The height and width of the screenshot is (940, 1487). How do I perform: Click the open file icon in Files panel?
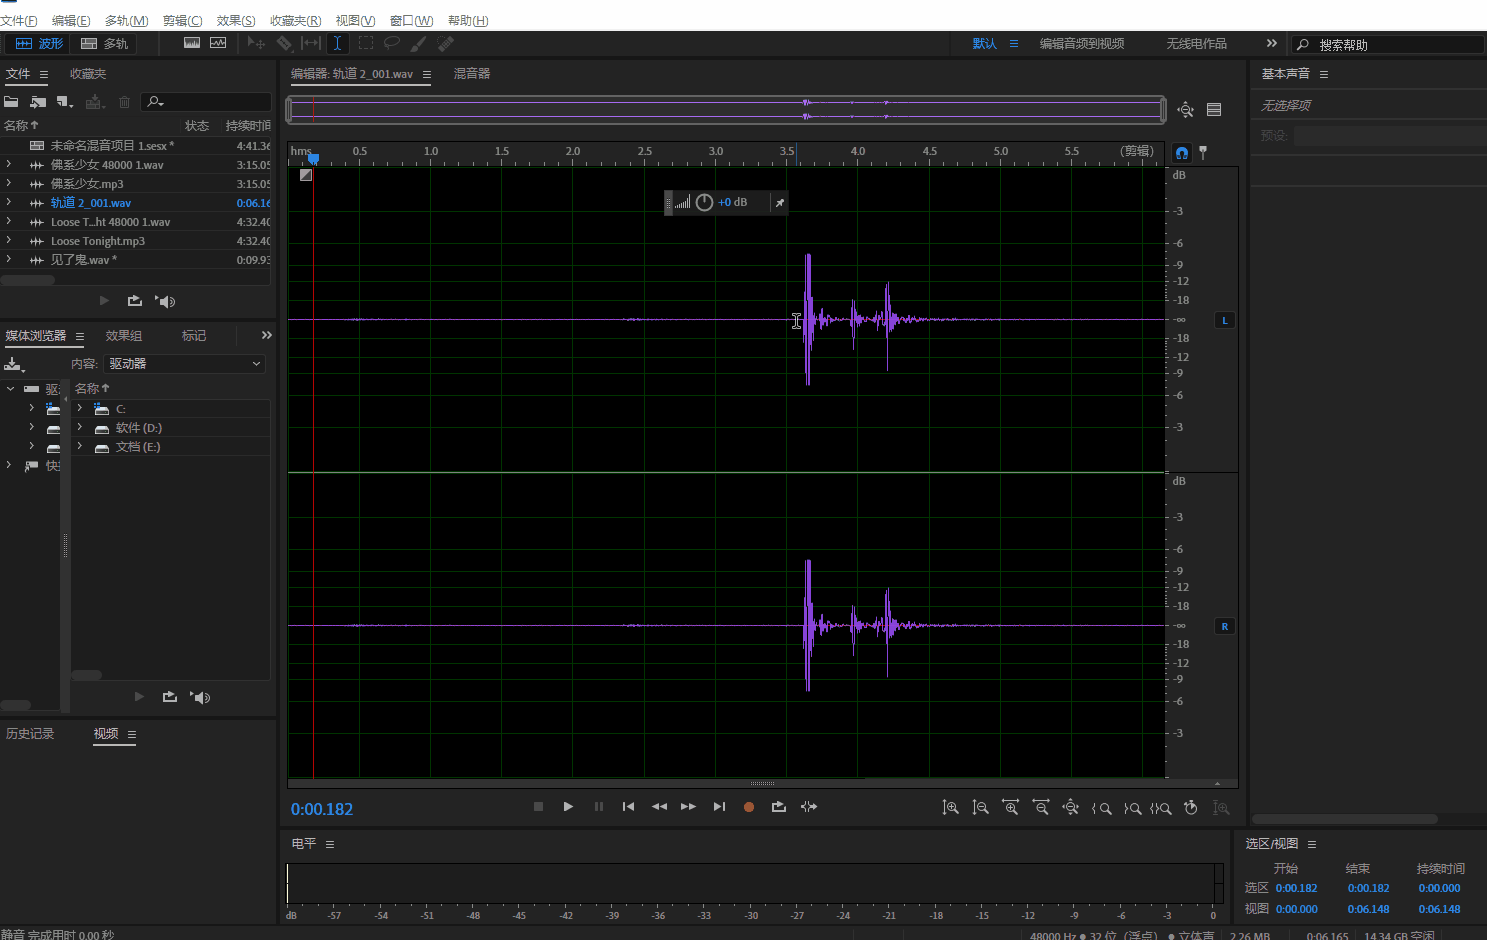12,102
